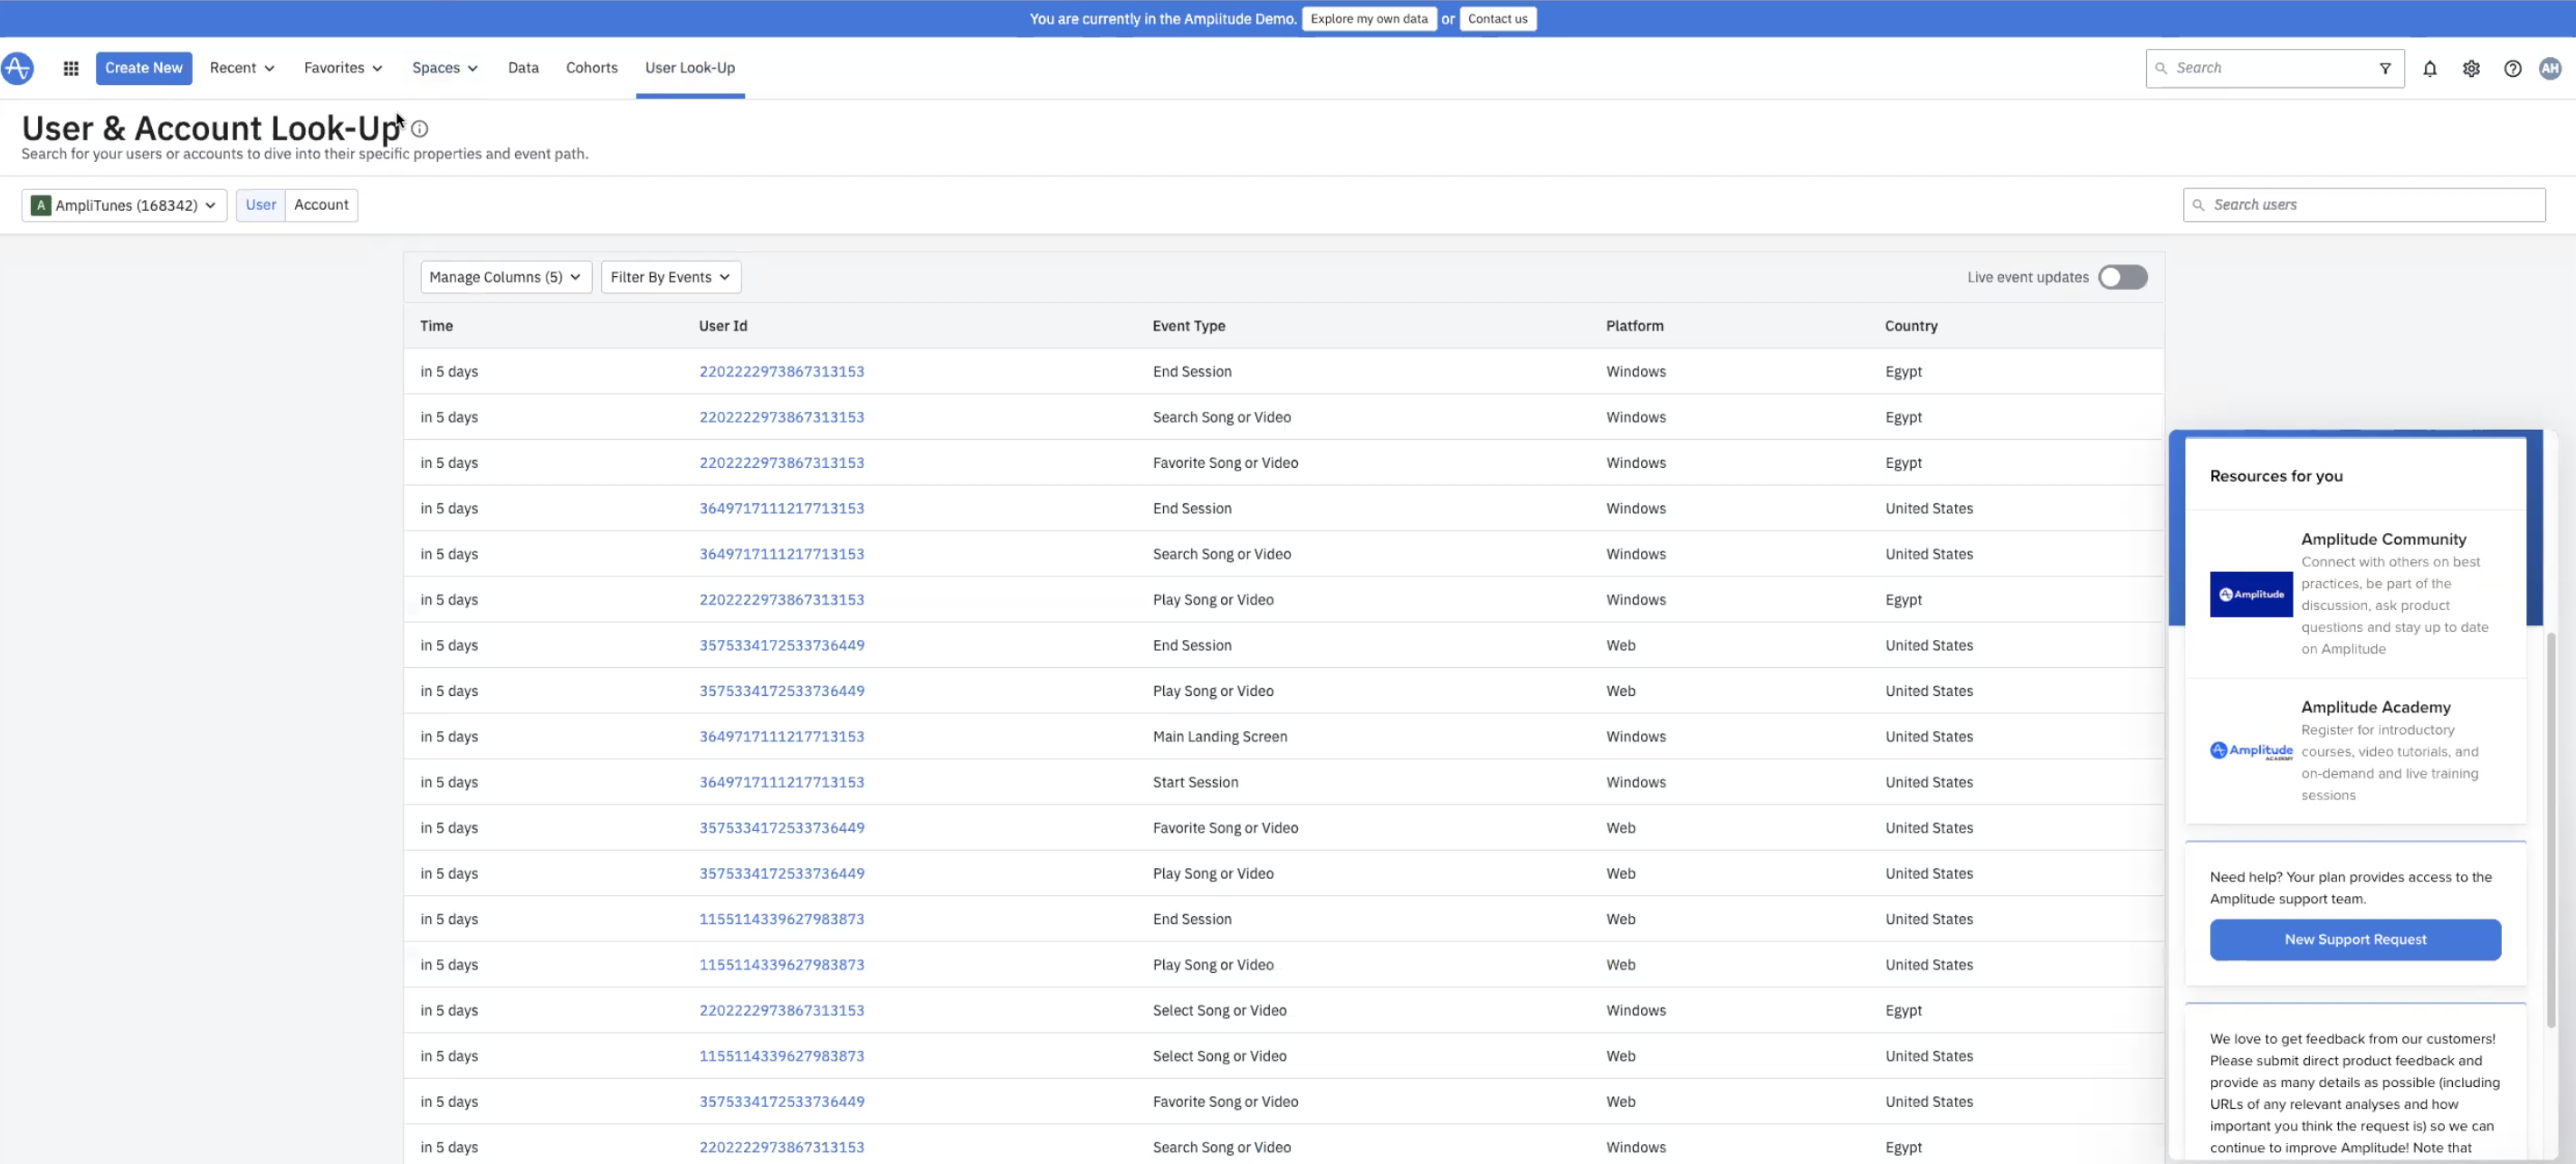
Task: Switch to the Account segment option
Action: [321, 205]
